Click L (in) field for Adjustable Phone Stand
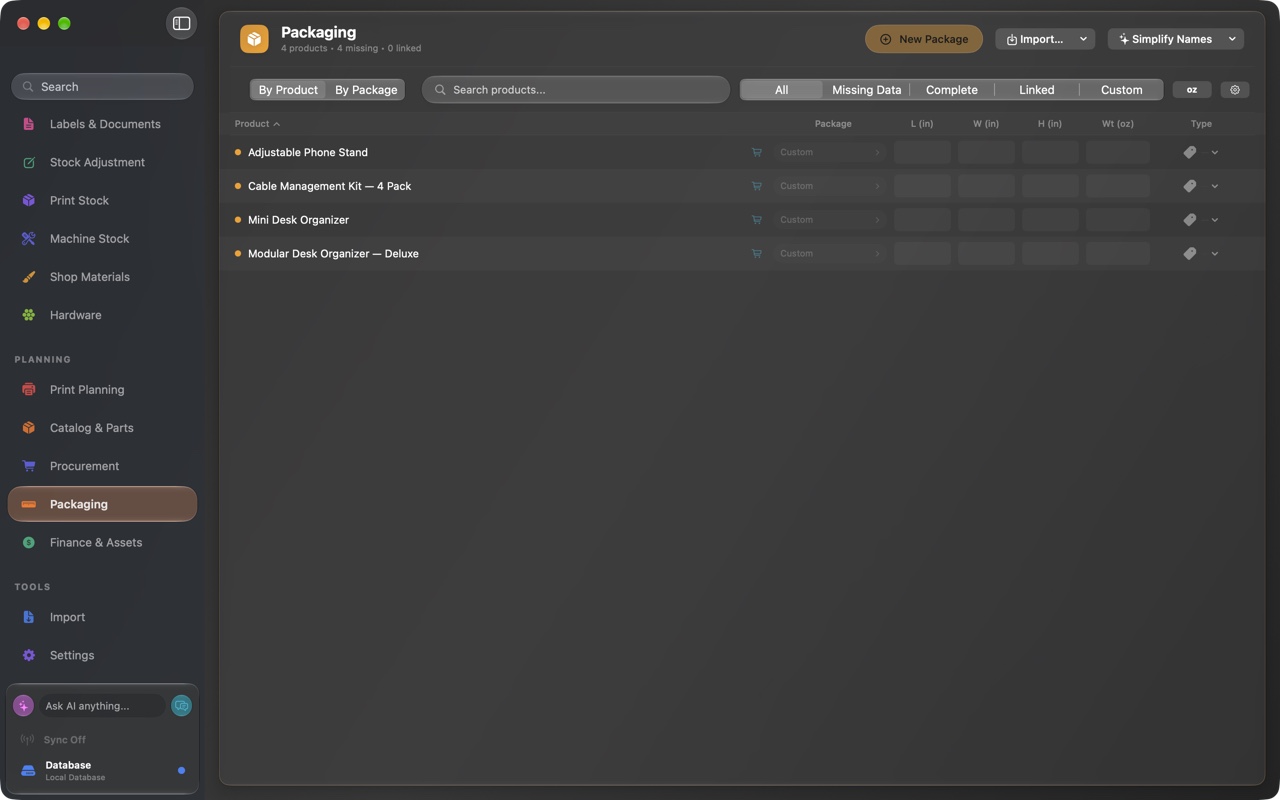Screen dimensions: 1280x800 point(922,152)
